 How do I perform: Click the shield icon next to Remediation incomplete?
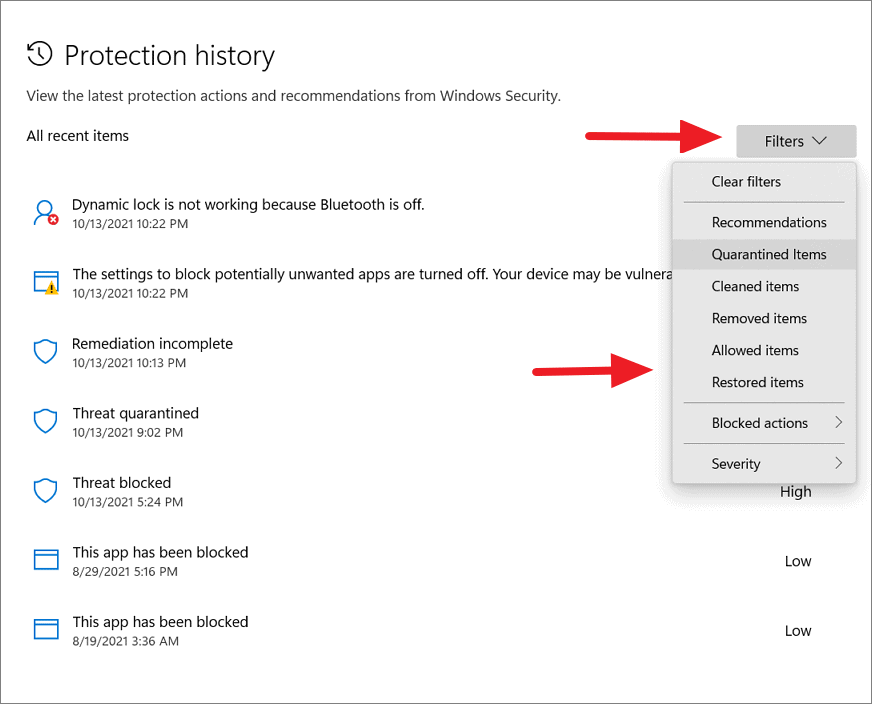point(45,351)
